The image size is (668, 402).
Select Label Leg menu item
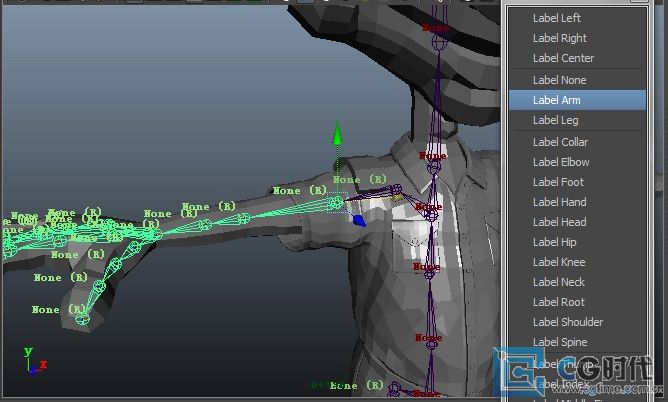(577, 120)
